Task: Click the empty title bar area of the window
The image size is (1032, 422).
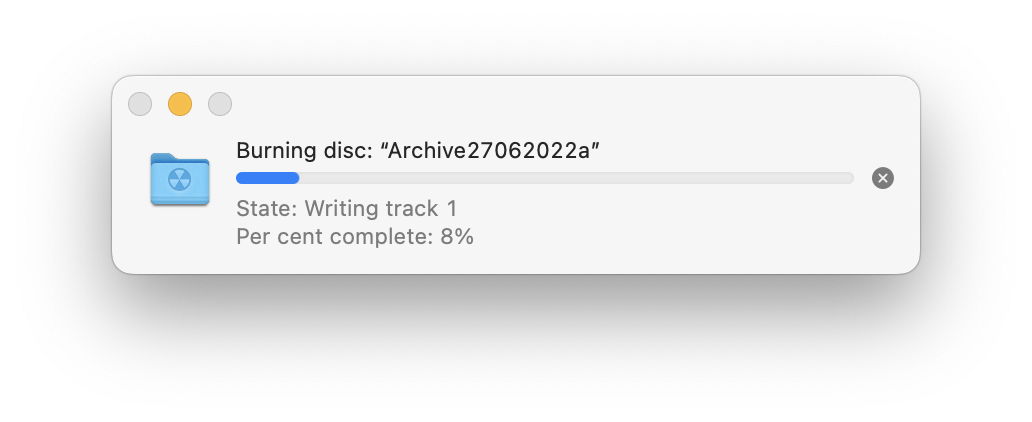Action: [x=560, y=102]
